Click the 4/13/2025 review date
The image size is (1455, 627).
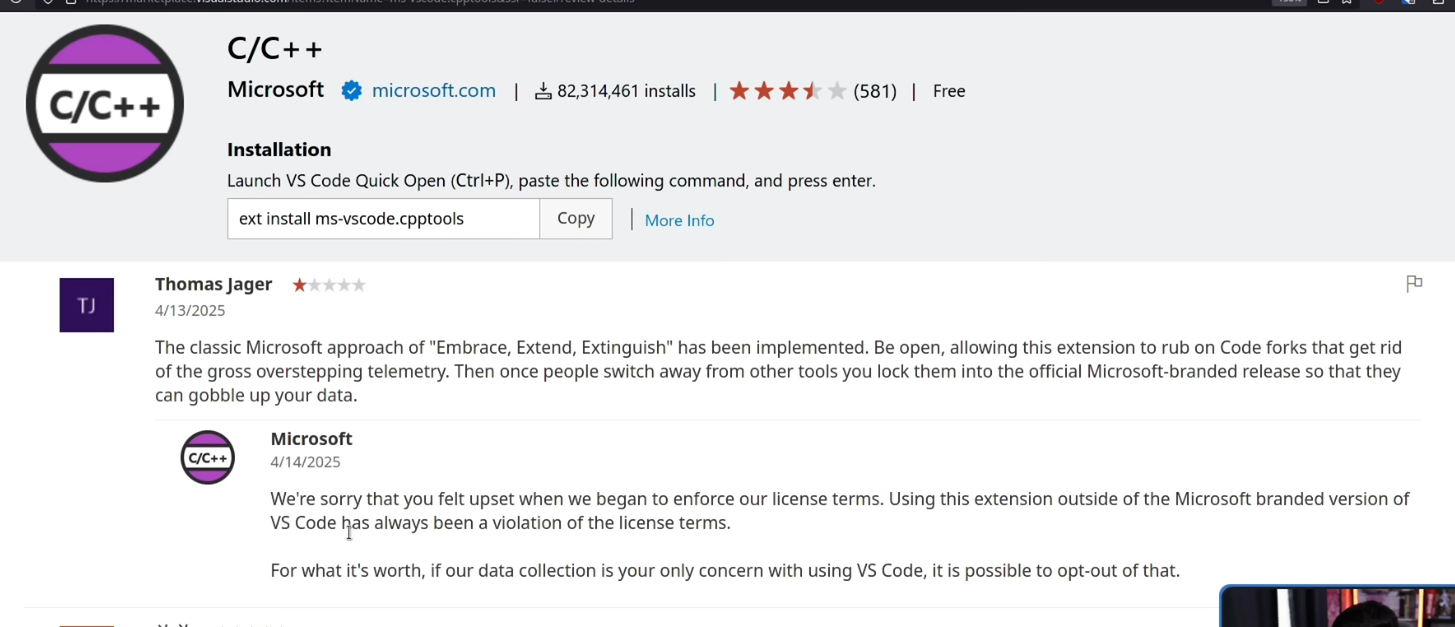pyautogui.click(x=190, y=311)
